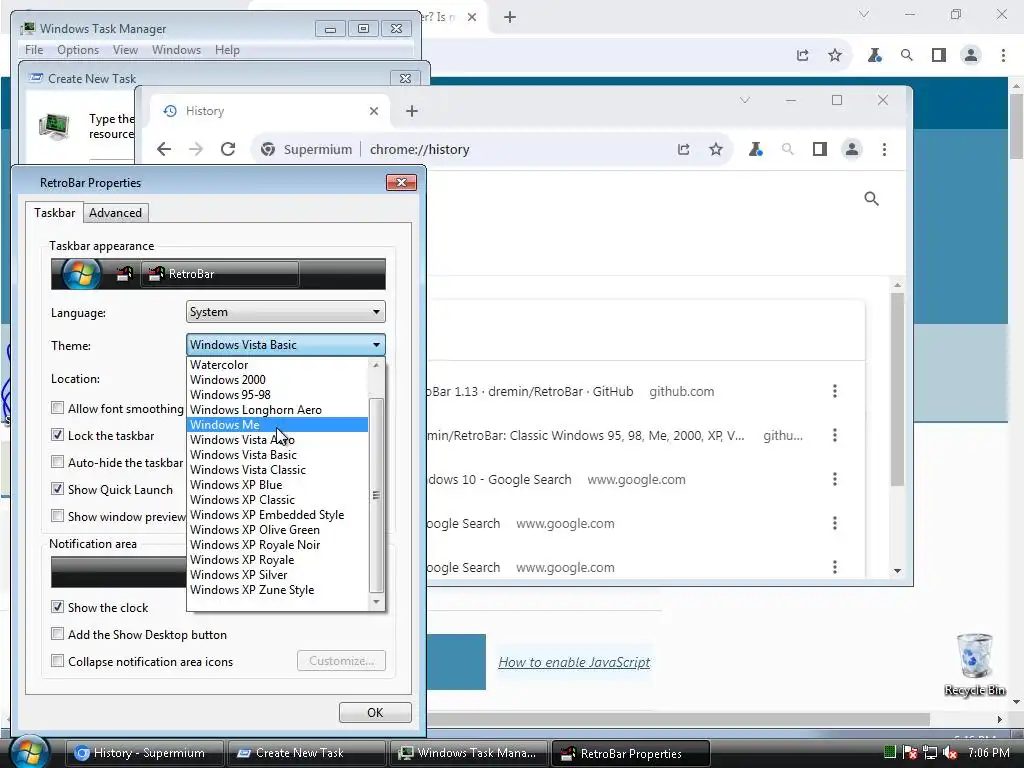Click the forward arrow in History window
Image resolution: width=1024 pixels, height=768 pixels.
click(x=196, y=150)
